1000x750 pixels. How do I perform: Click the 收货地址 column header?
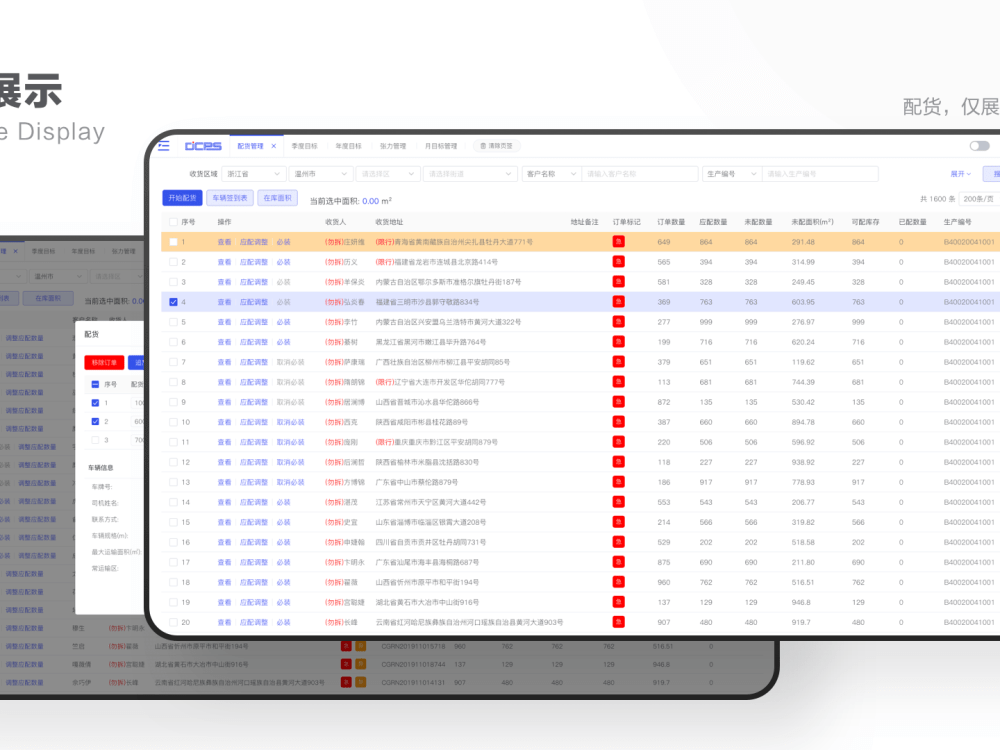(x=389, y=222)
